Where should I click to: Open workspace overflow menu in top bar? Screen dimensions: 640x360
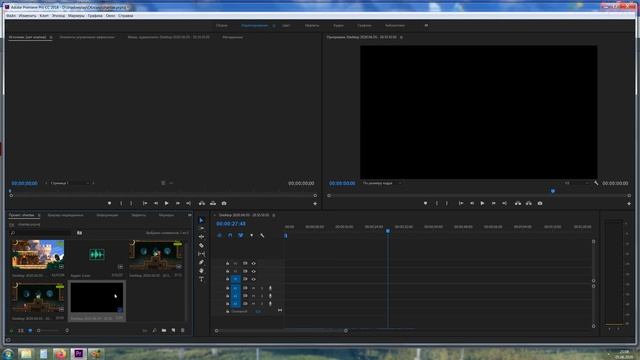[x=426, y=25]
